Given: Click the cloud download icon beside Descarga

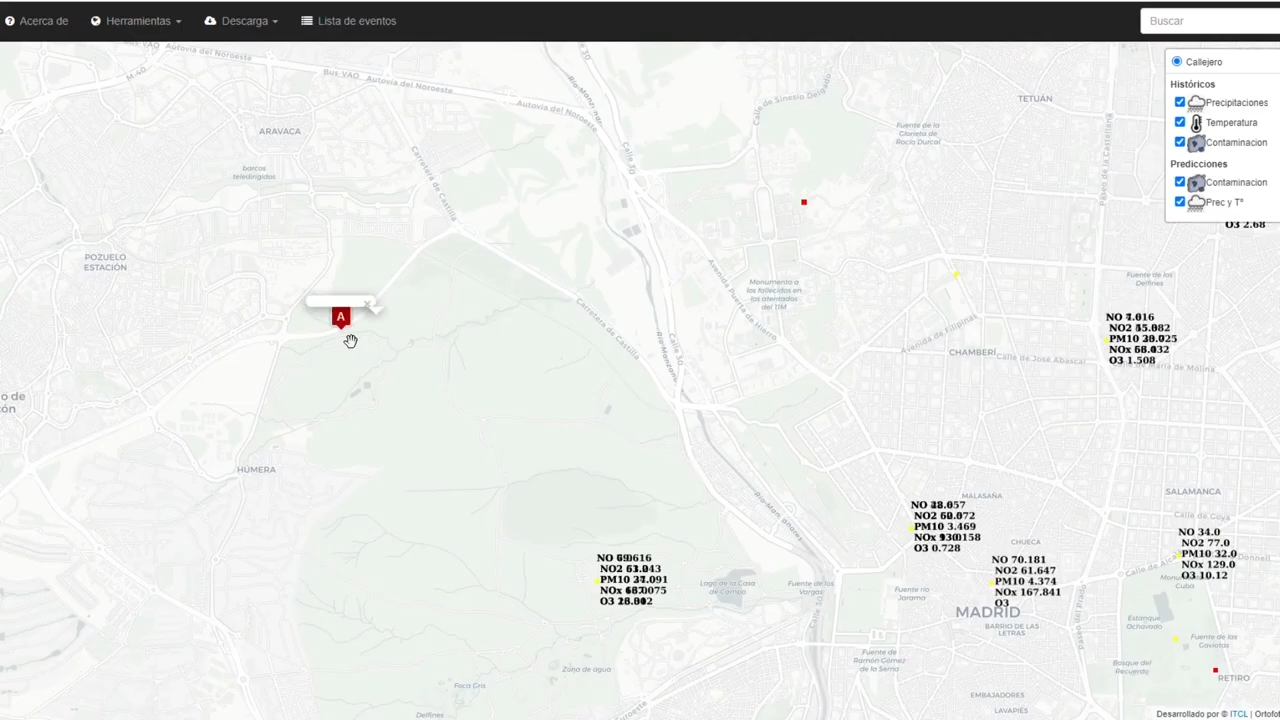Looking at the screenshot, I should tap(210, 21).
